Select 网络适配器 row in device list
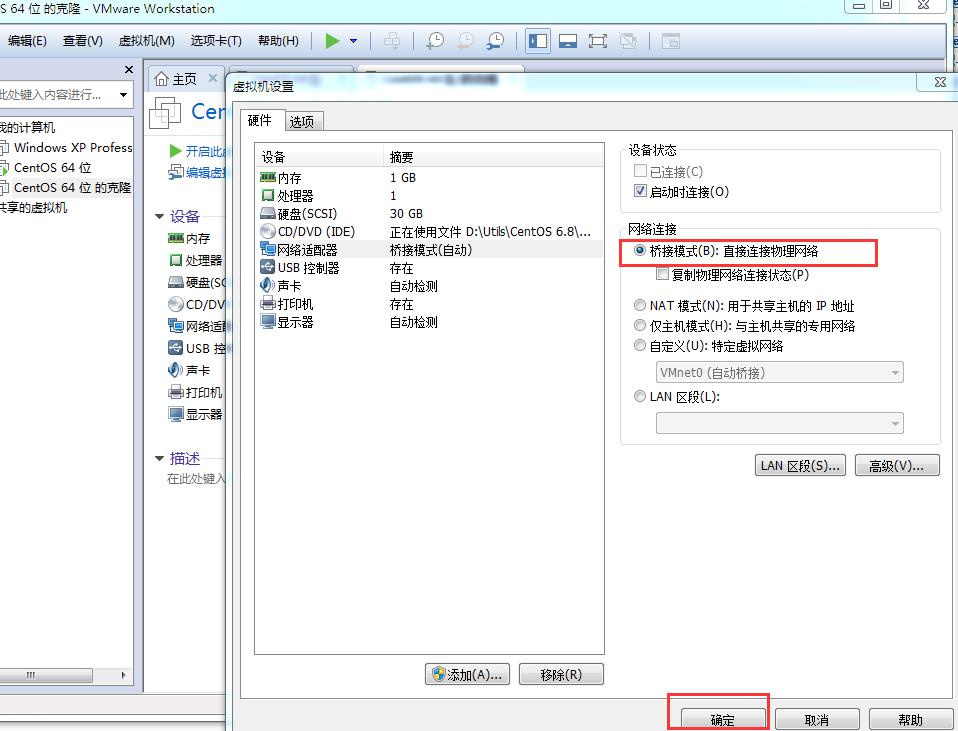This screenshot has height=731, width=958. [429, 249]
